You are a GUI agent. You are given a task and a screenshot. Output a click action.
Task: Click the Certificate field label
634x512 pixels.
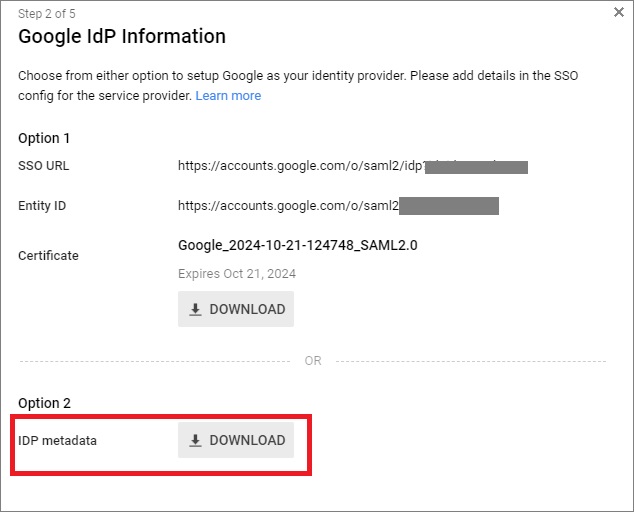coord(48,256)
